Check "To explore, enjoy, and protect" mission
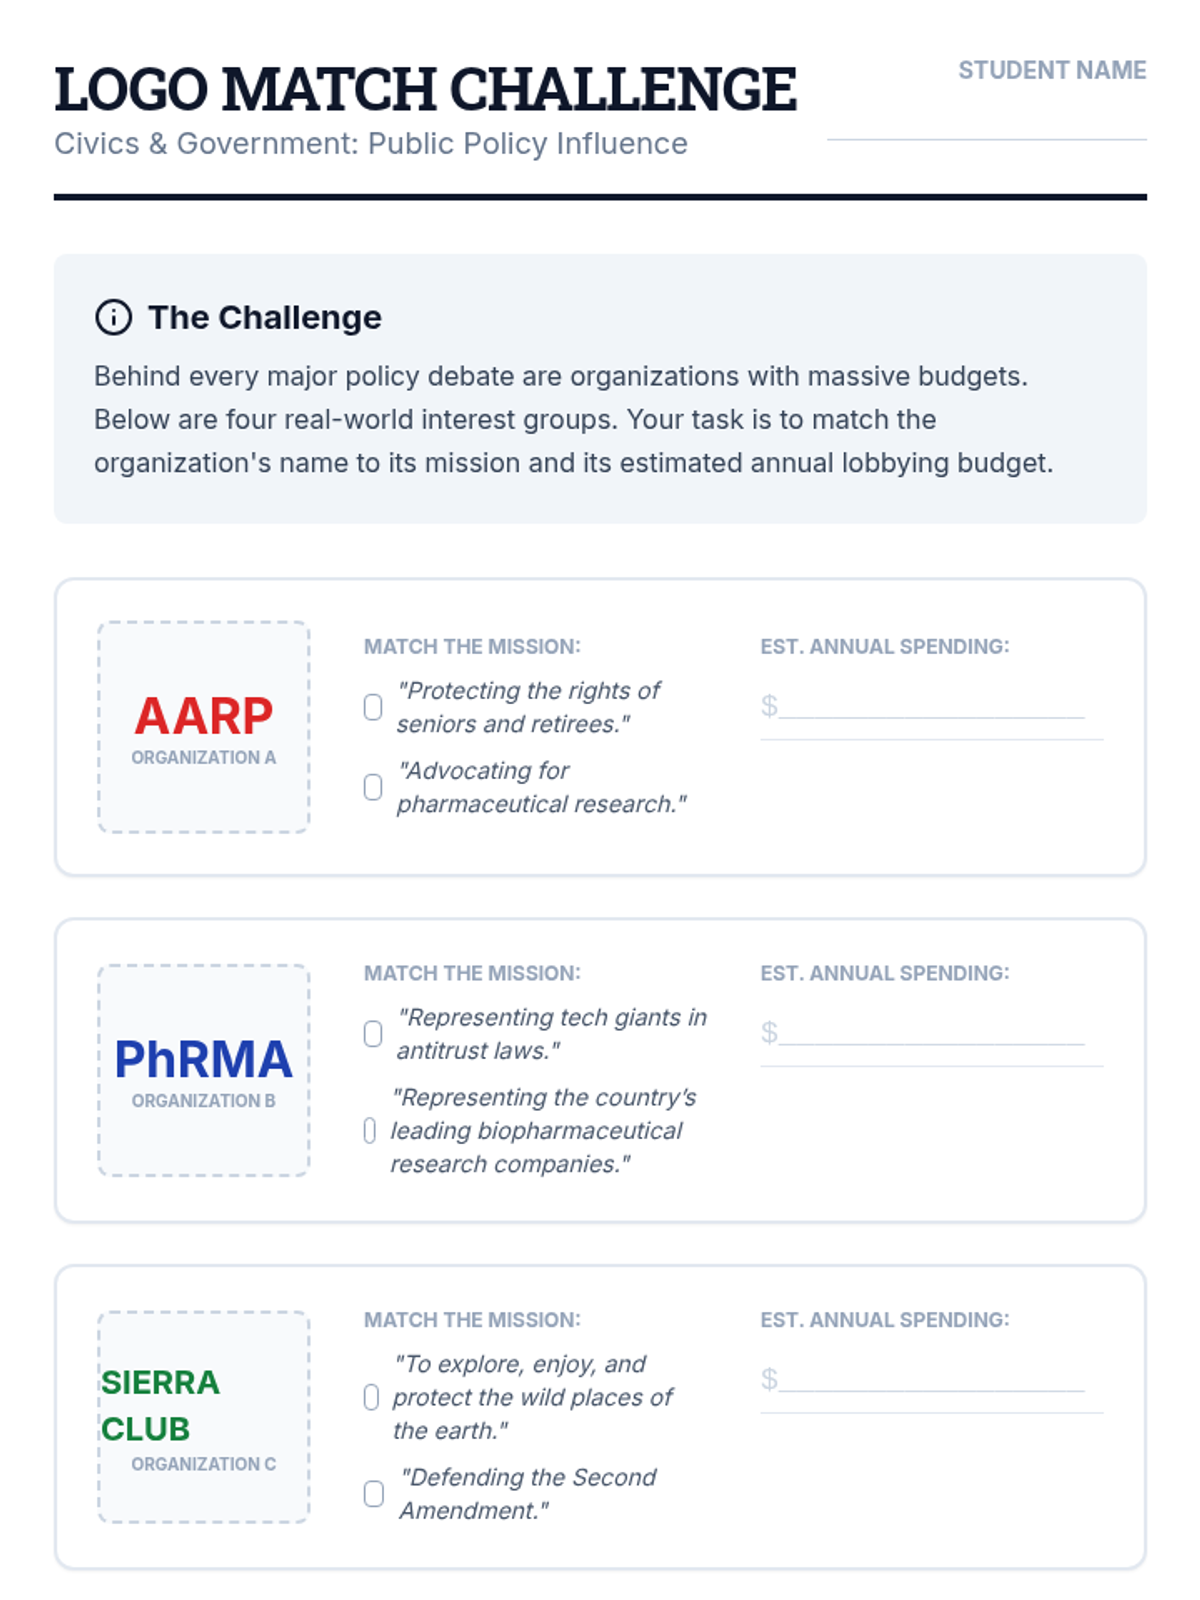The height and width of the screenshot is (1600, 1200). (x=371, y=1397)
